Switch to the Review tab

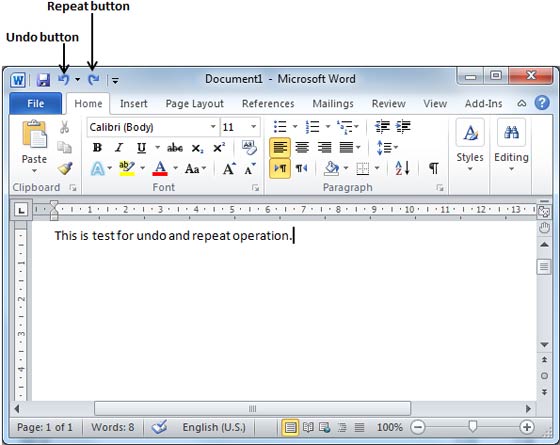click(389, 104)
